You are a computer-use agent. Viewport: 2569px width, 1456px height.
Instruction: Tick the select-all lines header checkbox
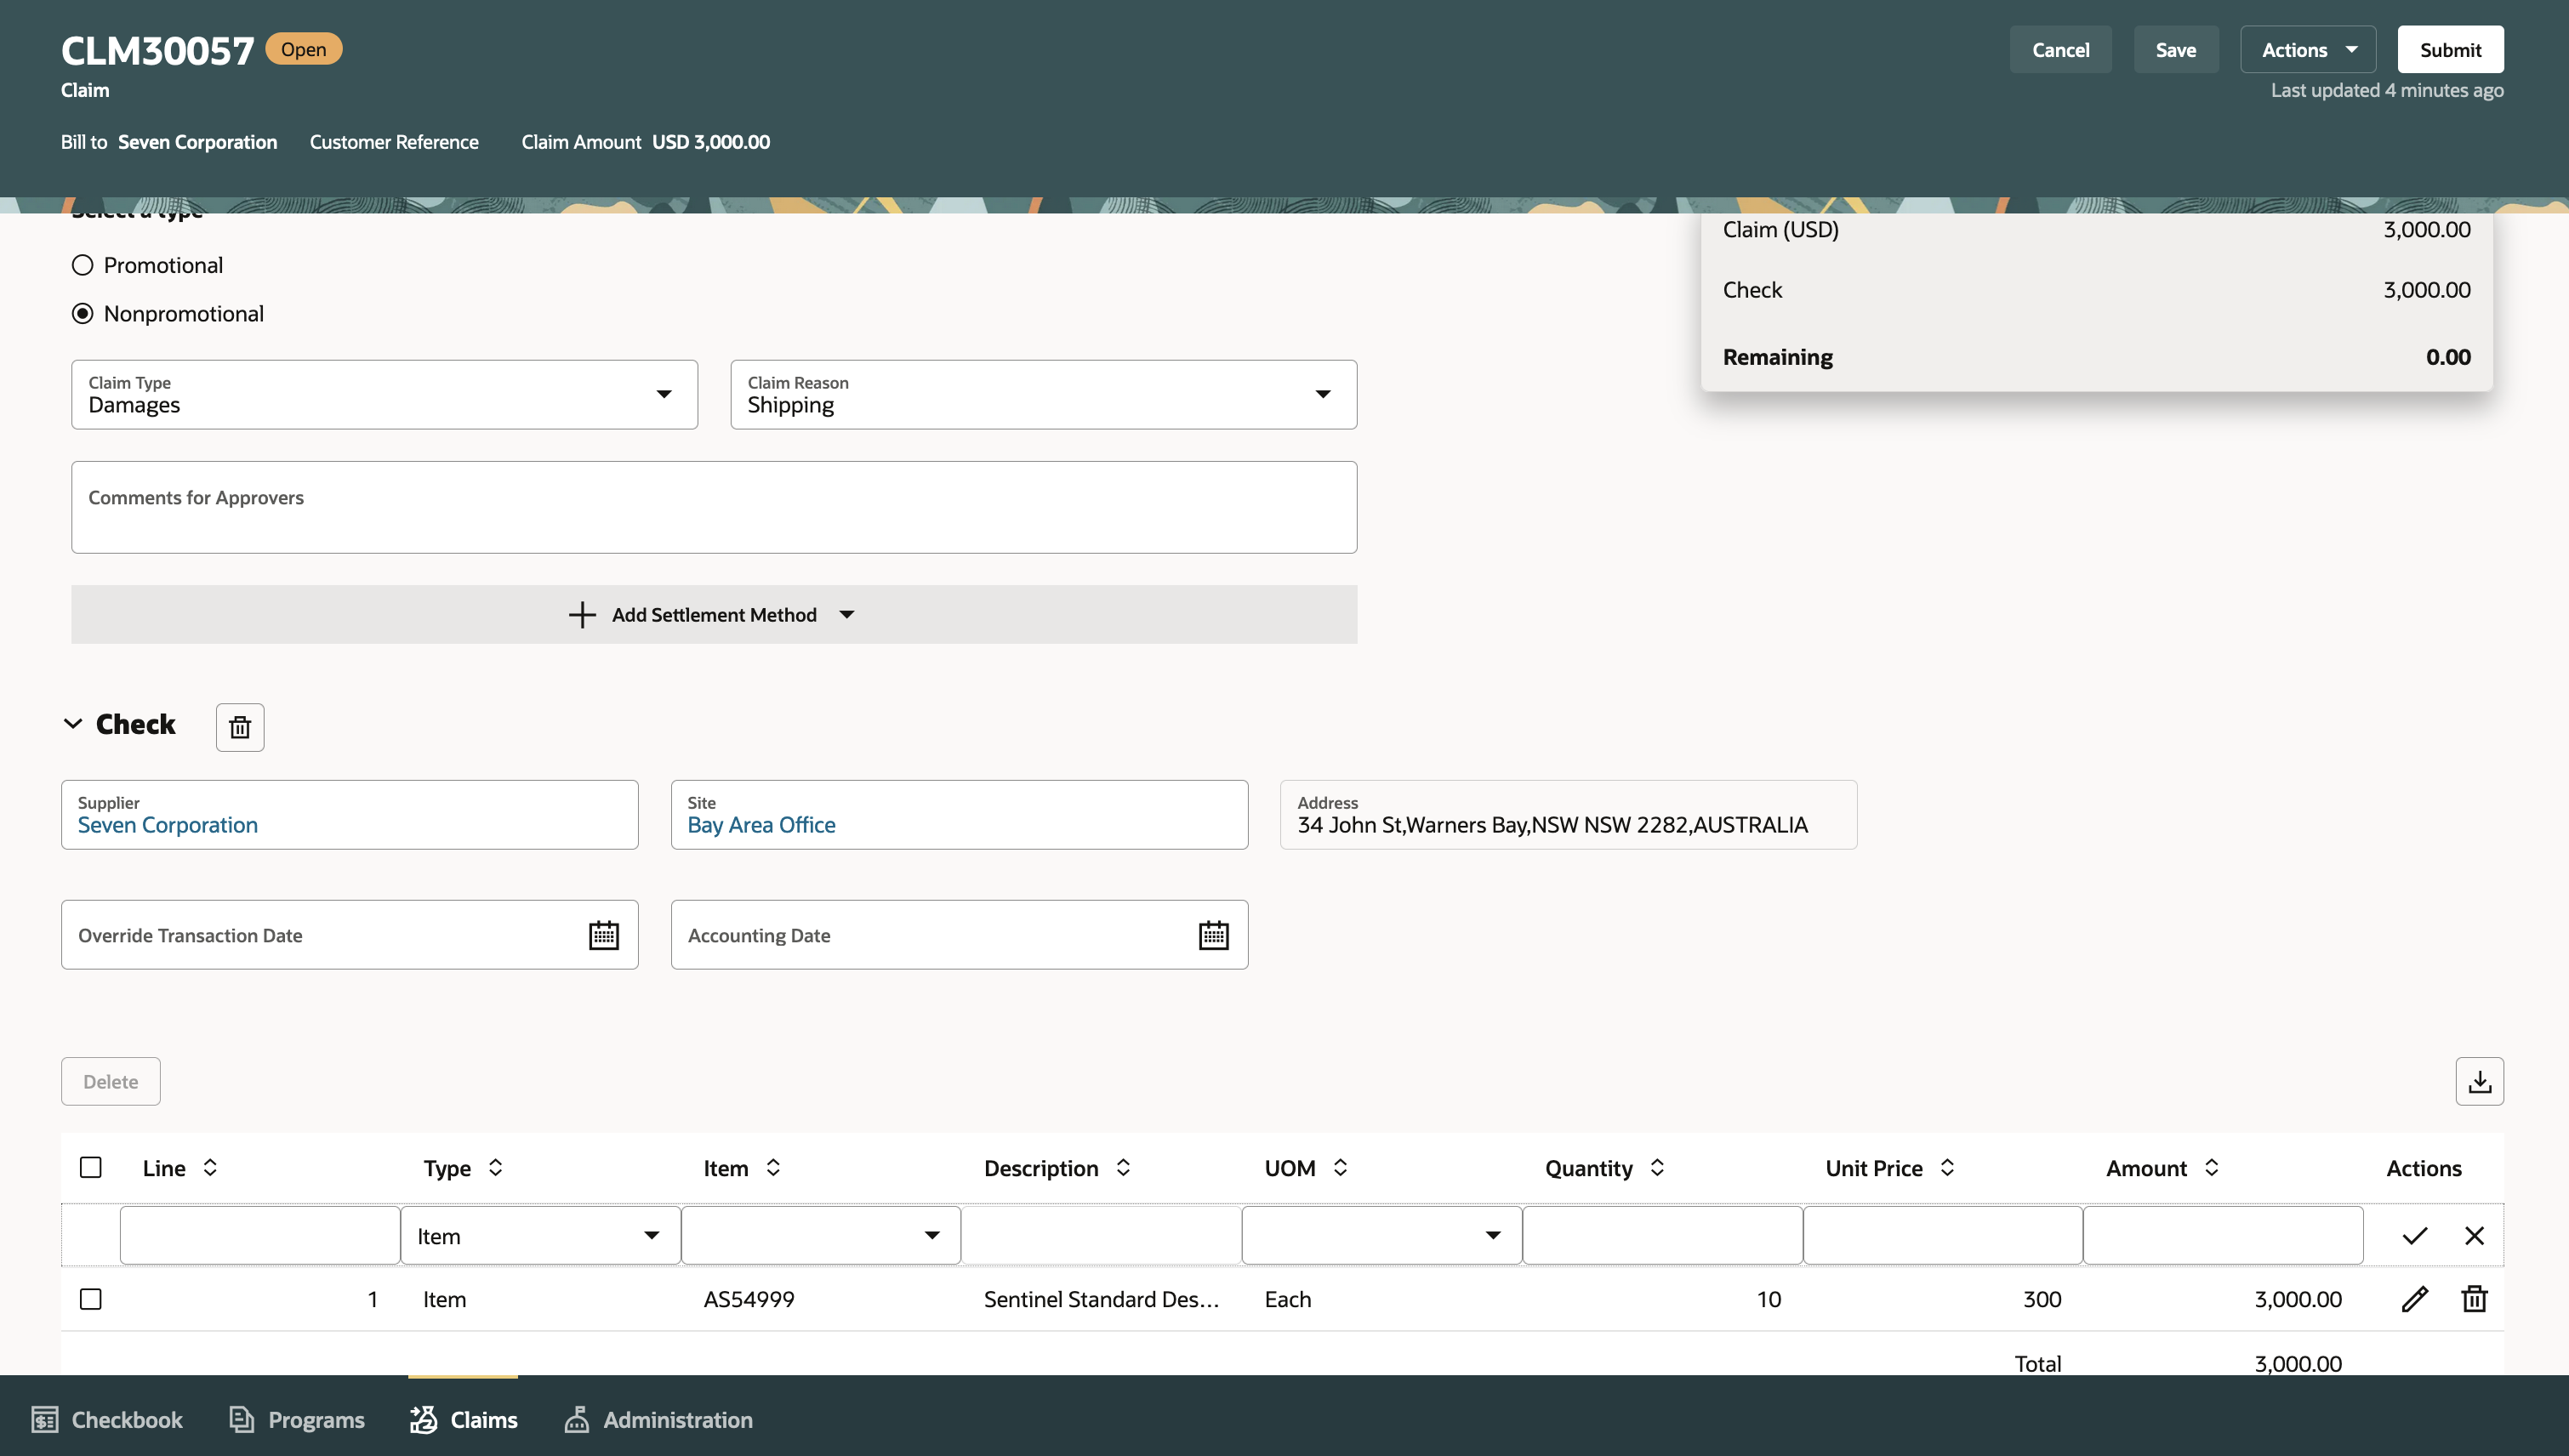click(x=91, y=1168)
